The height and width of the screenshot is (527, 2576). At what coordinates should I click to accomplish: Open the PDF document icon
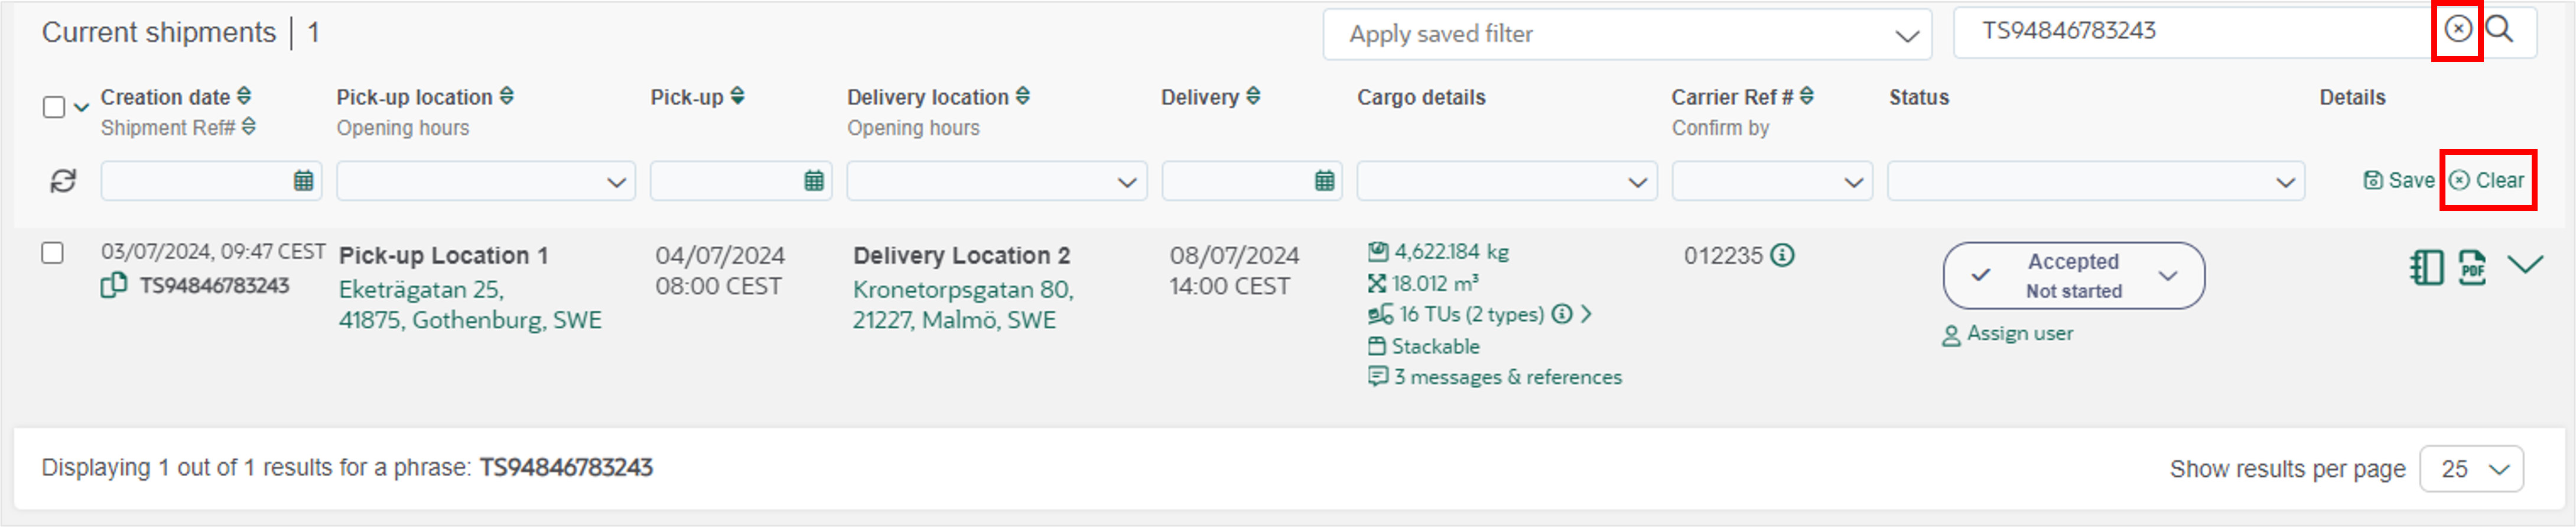(x=2472, y=268)
